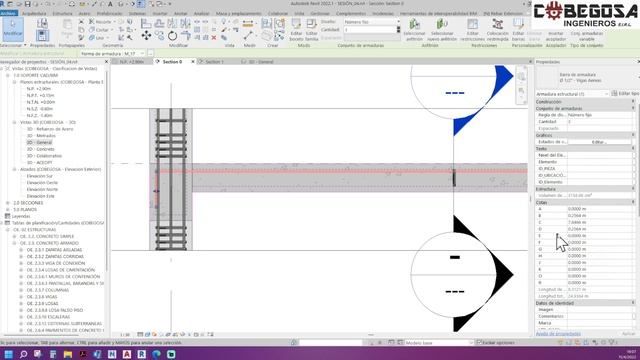This screenshot has width=640, height=360.
Task: Click Editar restricciones icon
Action: (x=472, y=30)
